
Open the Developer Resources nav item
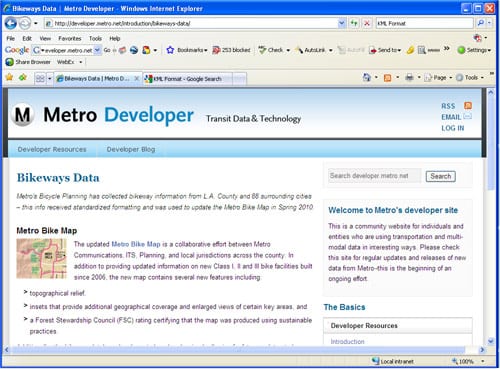52,149
